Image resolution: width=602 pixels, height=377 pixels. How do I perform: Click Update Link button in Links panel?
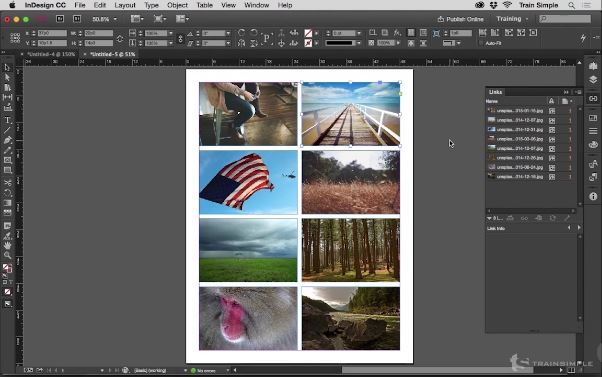pos(552,218)
